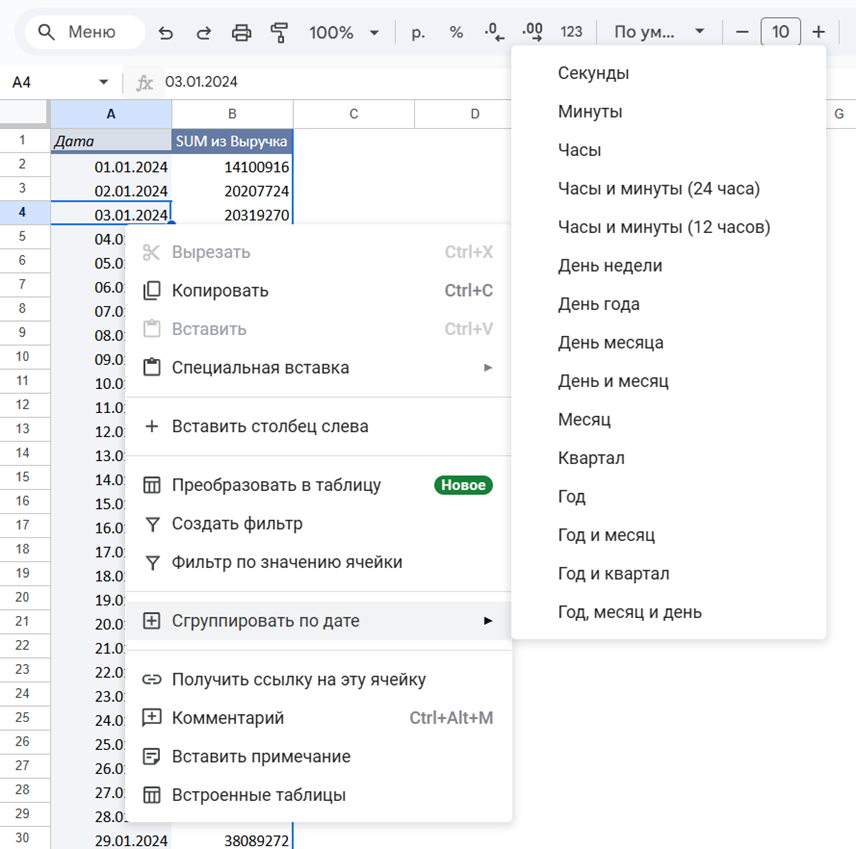This screenshot has width=856, height=849.
Task: Select Минуты grouping option
Action: tap(668, 112)
